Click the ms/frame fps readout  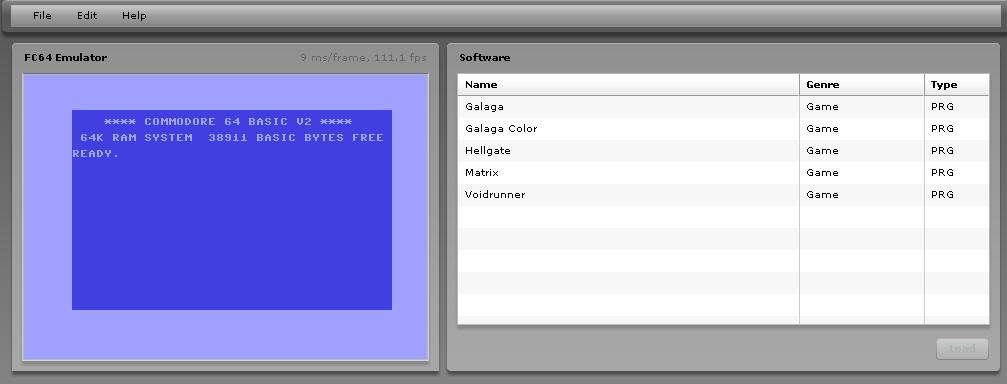coord(363,58)
